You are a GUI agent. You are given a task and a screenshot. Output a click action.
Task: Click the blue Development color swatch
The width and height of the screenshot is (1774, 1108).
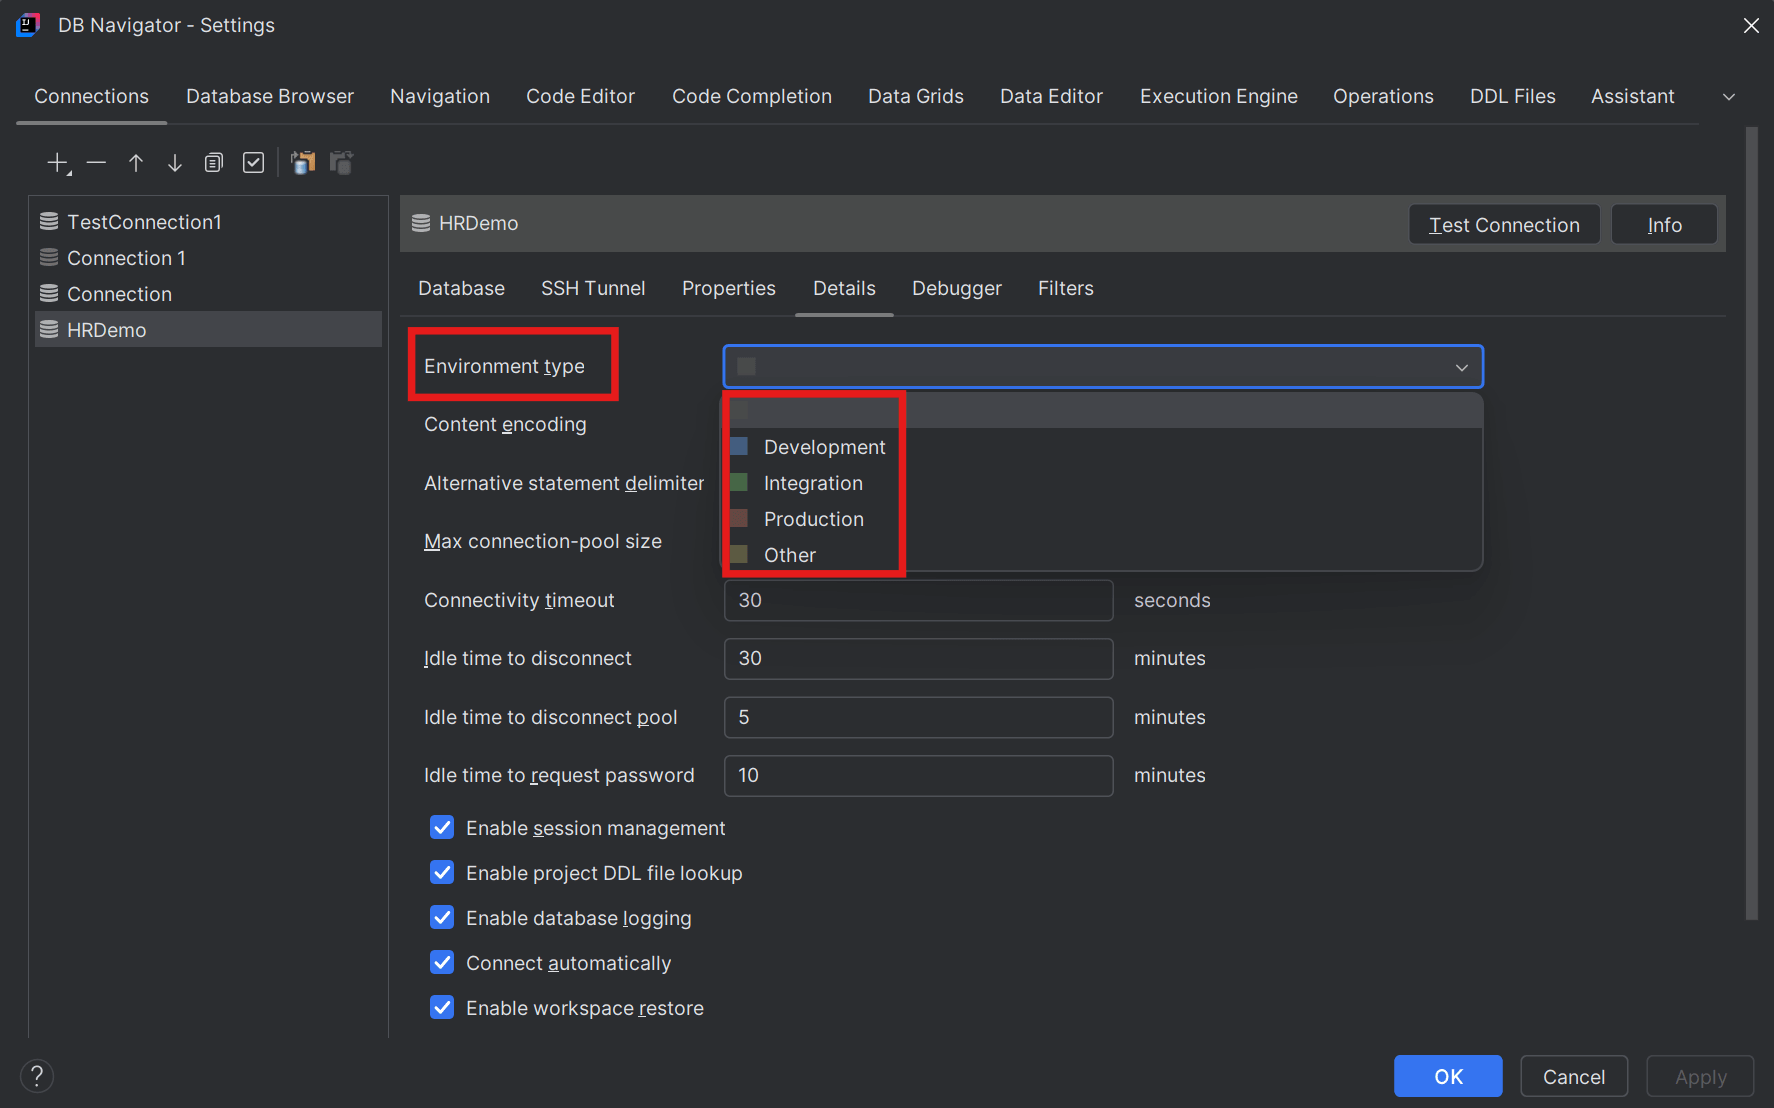739,446
